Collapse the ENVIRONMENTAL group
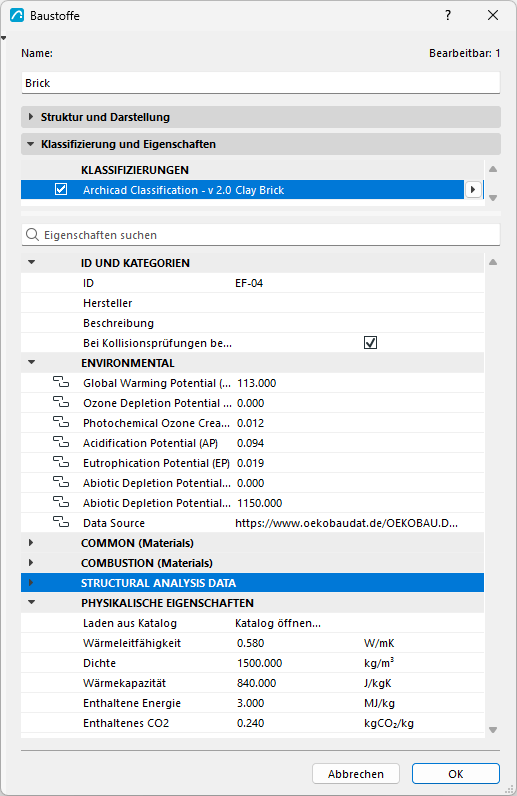Image resolution: width=517 pixels, height=796 pixels. pyautogui.click(x=31, y=362)
